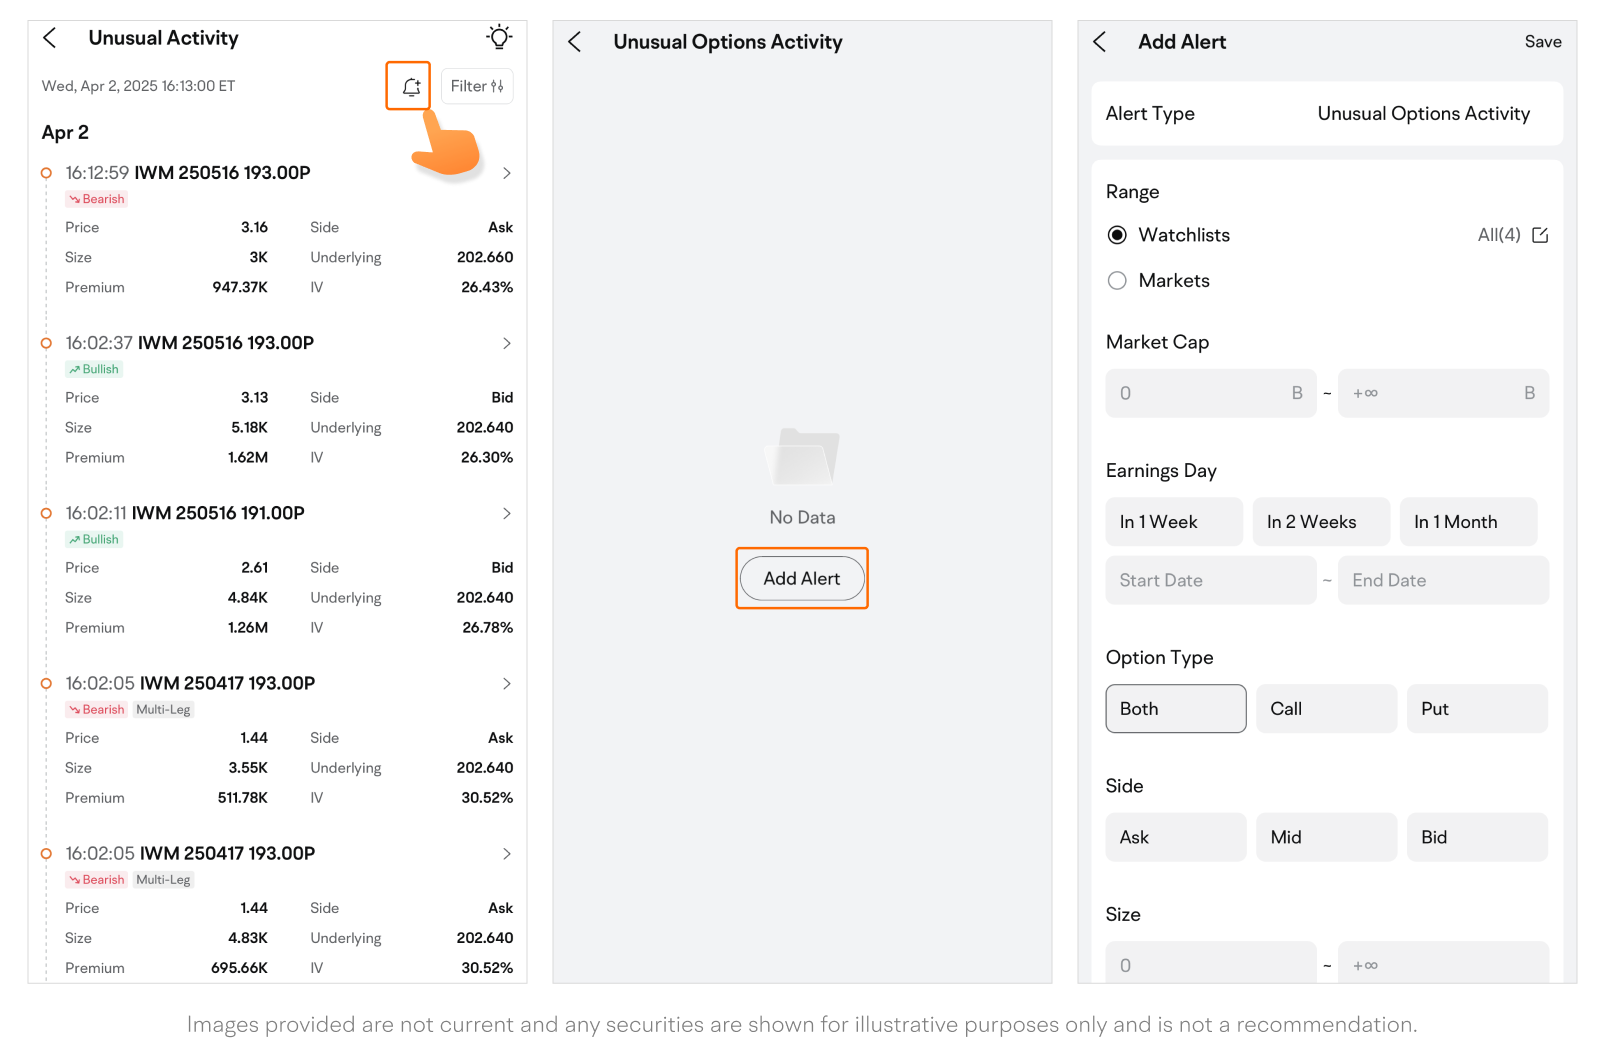Expand the 16:02:37 IWM 193.00P entry
The image size is (1605, 1060).
[506, 343]
